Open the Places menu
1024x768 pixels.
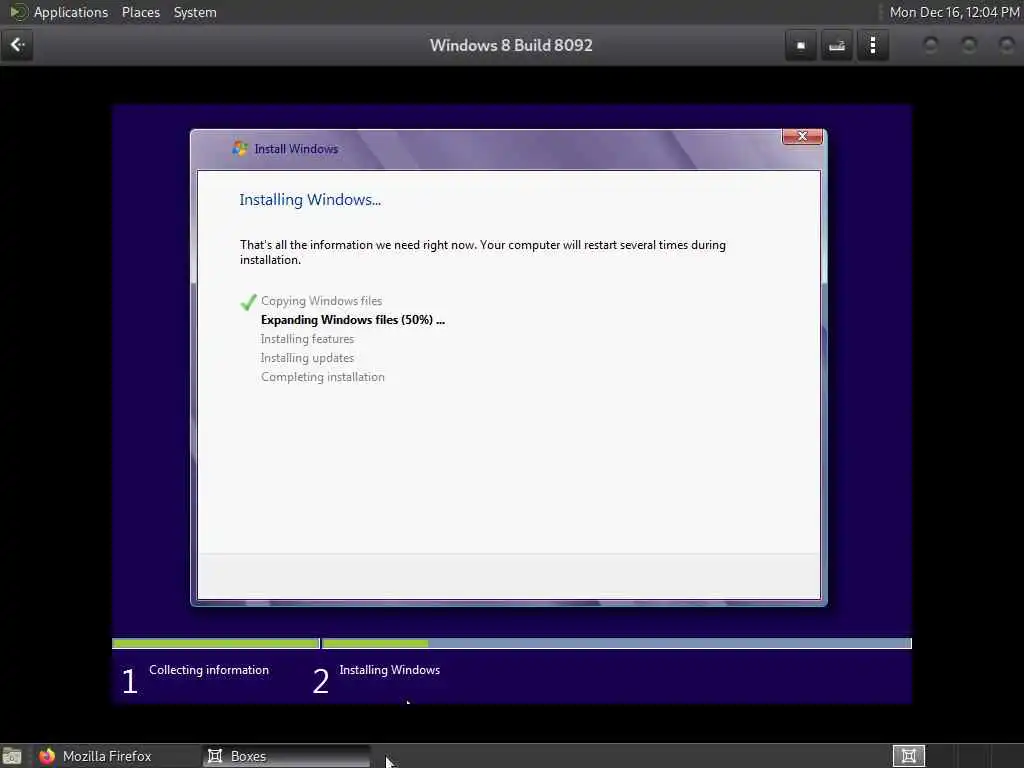[140, 12]
